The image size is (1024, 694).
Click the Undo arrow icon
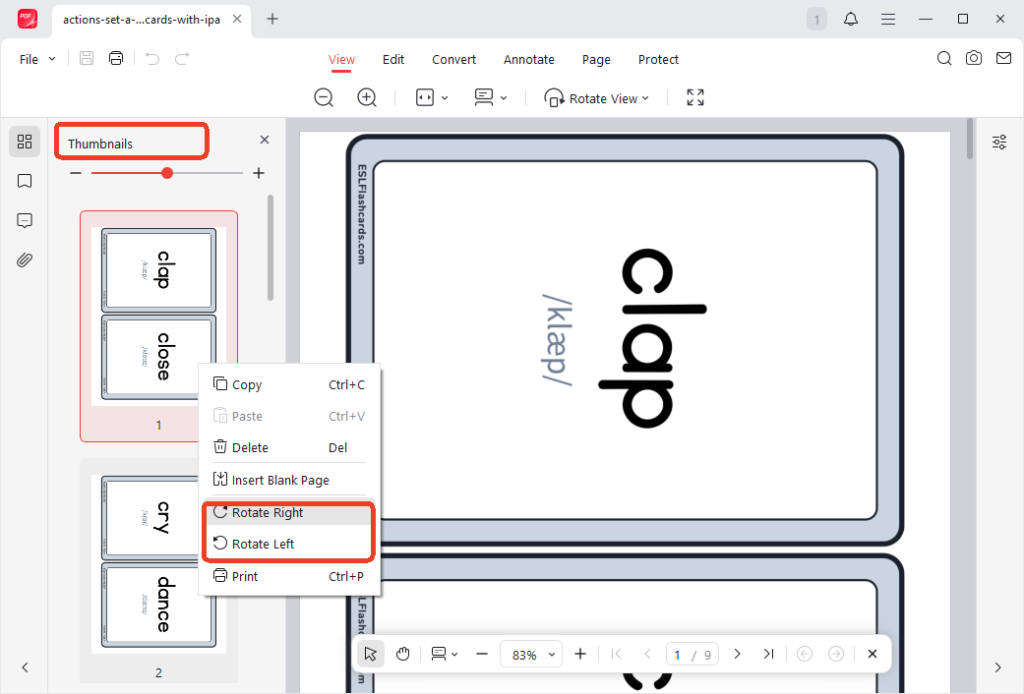(152, 58)
